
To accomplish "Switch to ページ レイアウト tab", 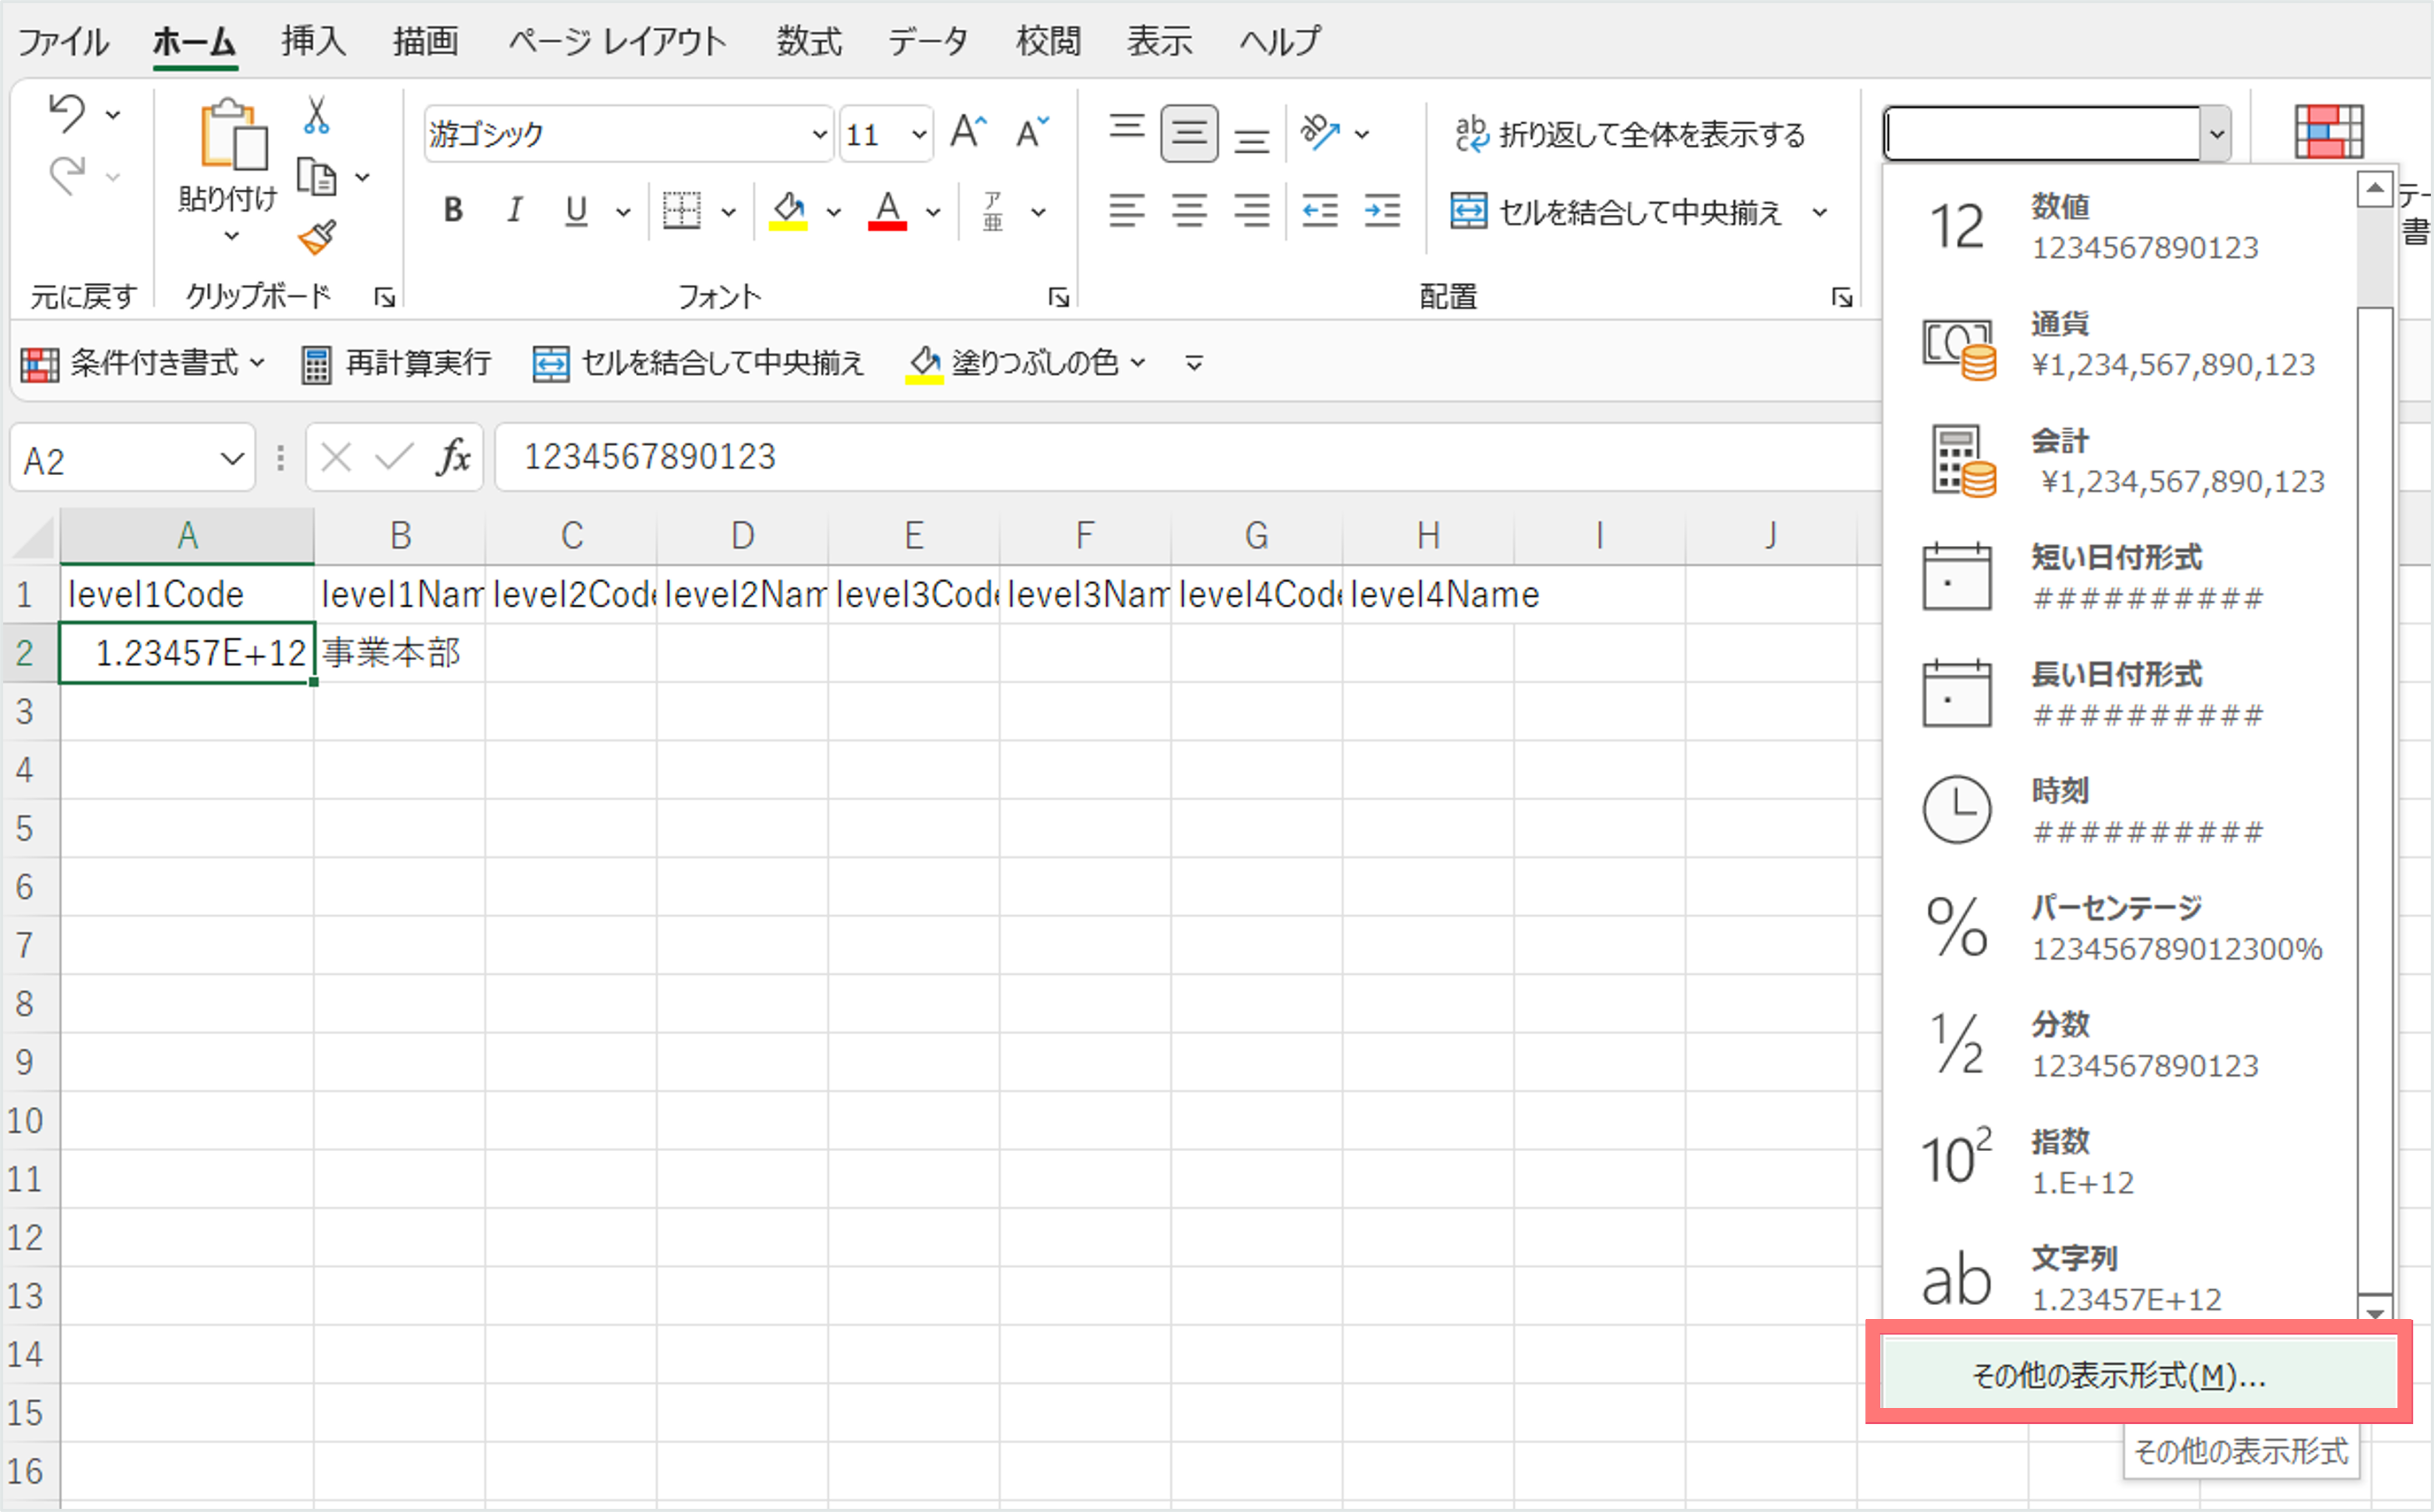I will [617, 42].
